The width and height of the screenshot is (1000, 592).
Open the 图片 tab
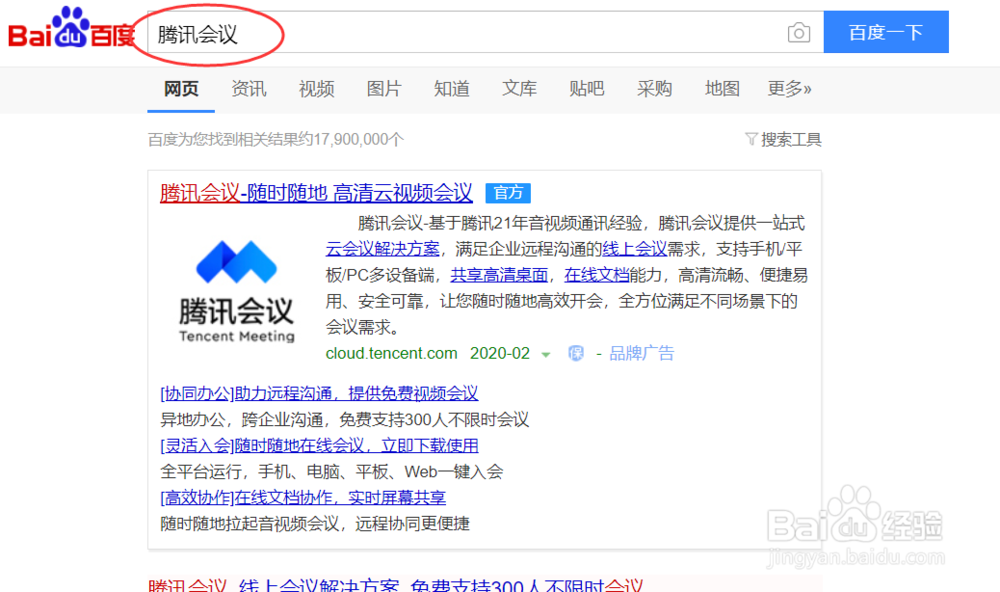(384, 89)
